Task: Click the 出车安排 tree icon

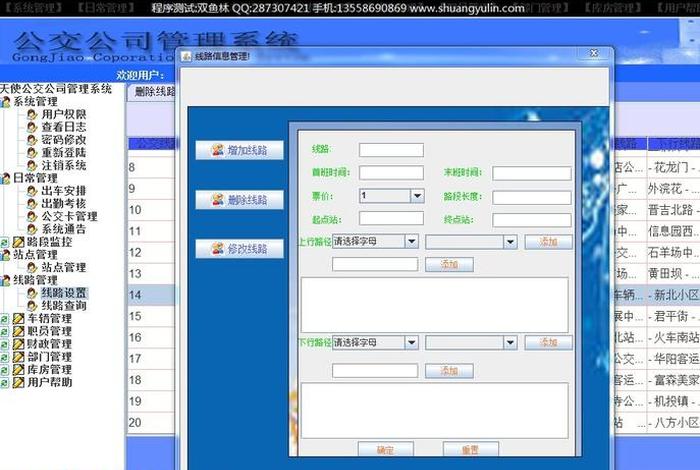Action: coord(32,191)
